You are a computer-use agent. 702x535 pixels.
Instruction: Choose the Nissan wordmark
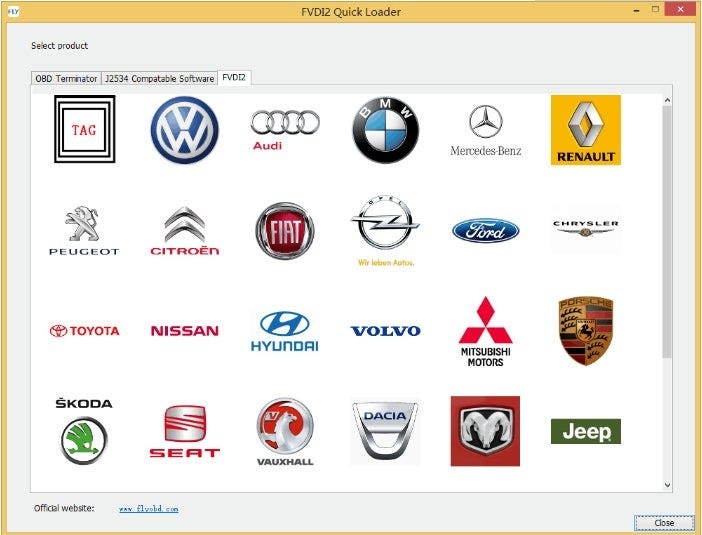(x=184, y=331)
